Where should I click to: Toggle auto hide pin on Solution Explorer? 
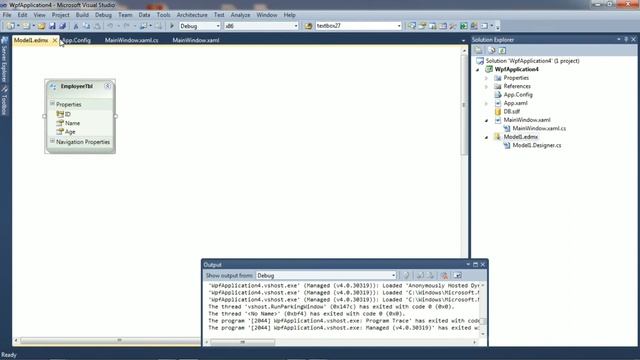(626, 39)
